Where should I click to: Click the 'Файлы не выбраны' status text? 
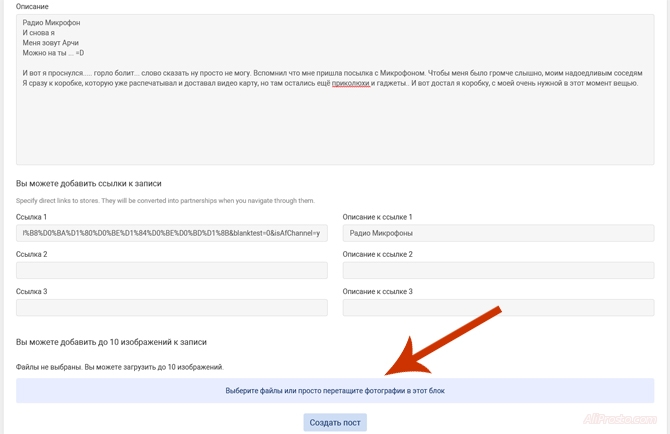pyautogui.click(x=48, y=367)
